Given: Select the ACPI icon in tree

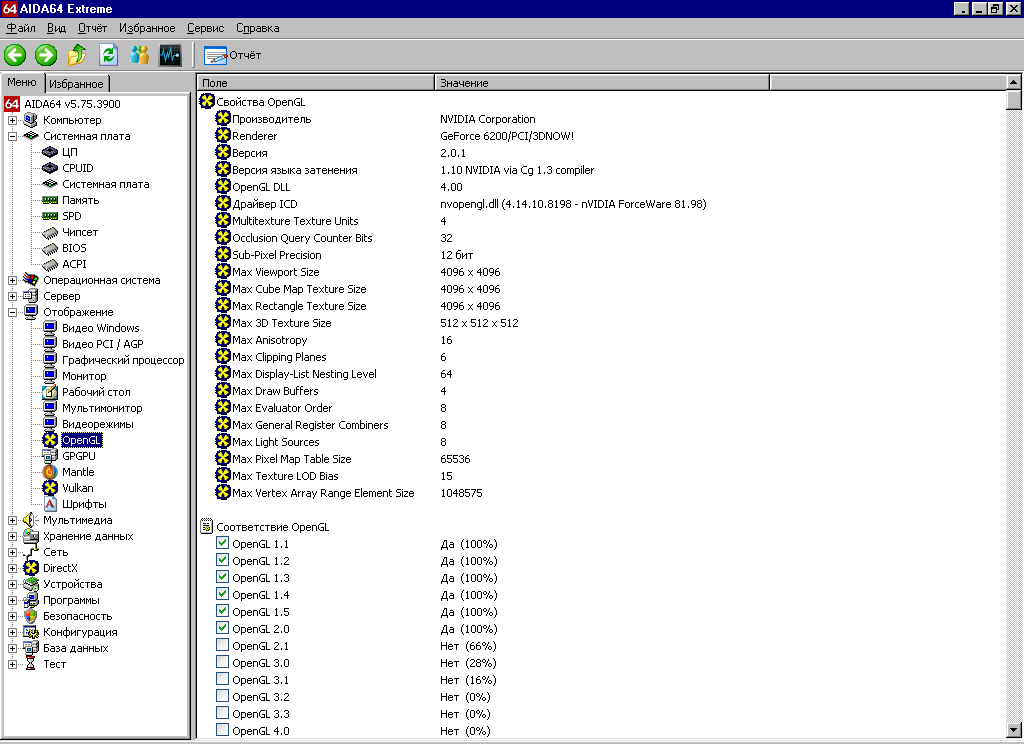Looking at the screenshot, I should [x=50, y=264].
